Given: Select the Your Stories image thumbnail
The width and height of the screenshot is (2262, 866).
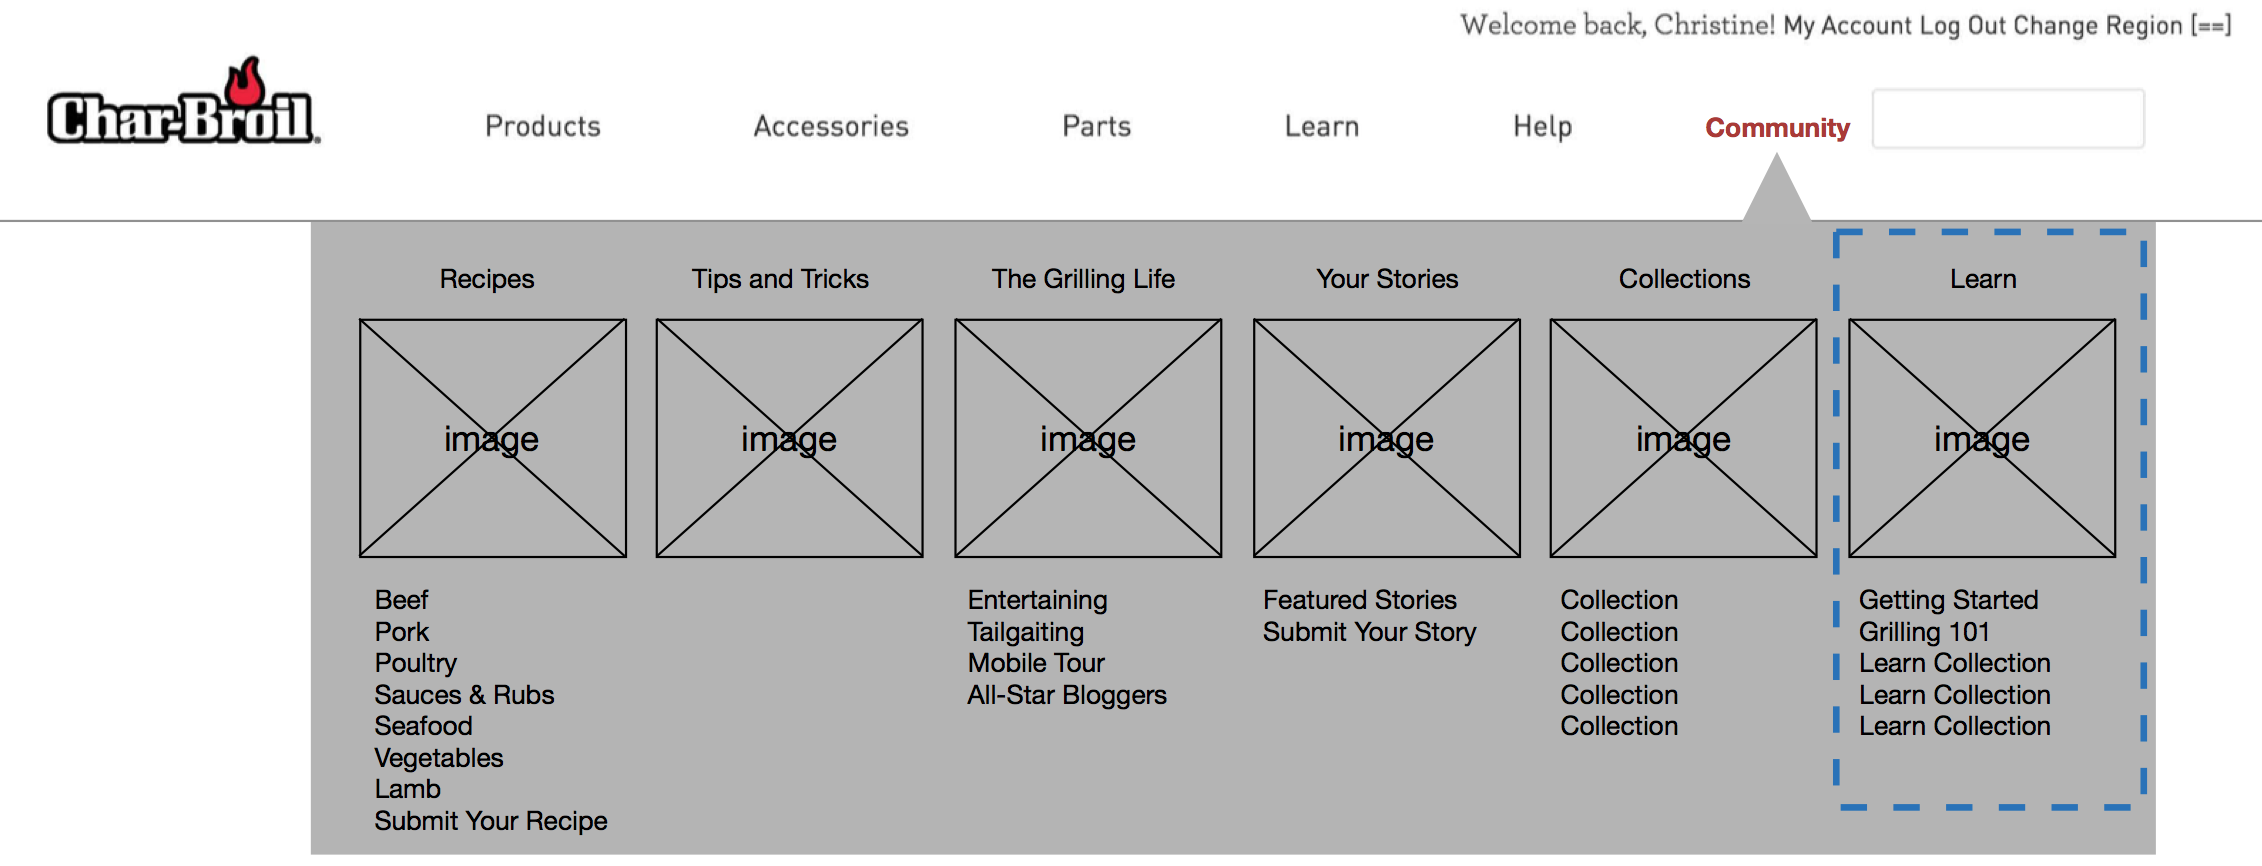Looking at the screenshot, I should pyautogui.click(x=1386, y=438).
